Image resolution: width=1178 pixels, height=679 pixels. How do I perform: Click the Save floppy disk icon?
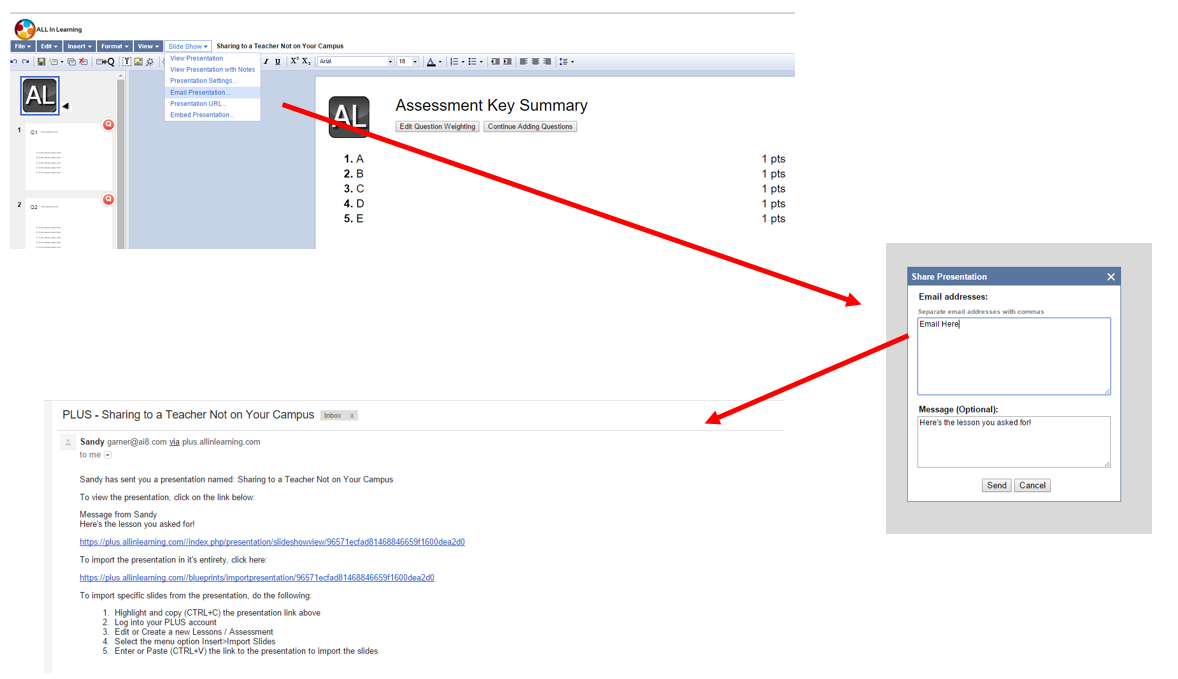click(x=41, y=62)
